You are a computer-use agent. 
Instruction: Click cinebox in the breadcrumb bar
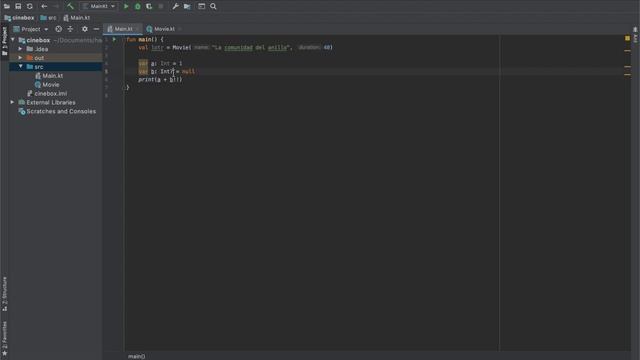[x=19, y=18]
